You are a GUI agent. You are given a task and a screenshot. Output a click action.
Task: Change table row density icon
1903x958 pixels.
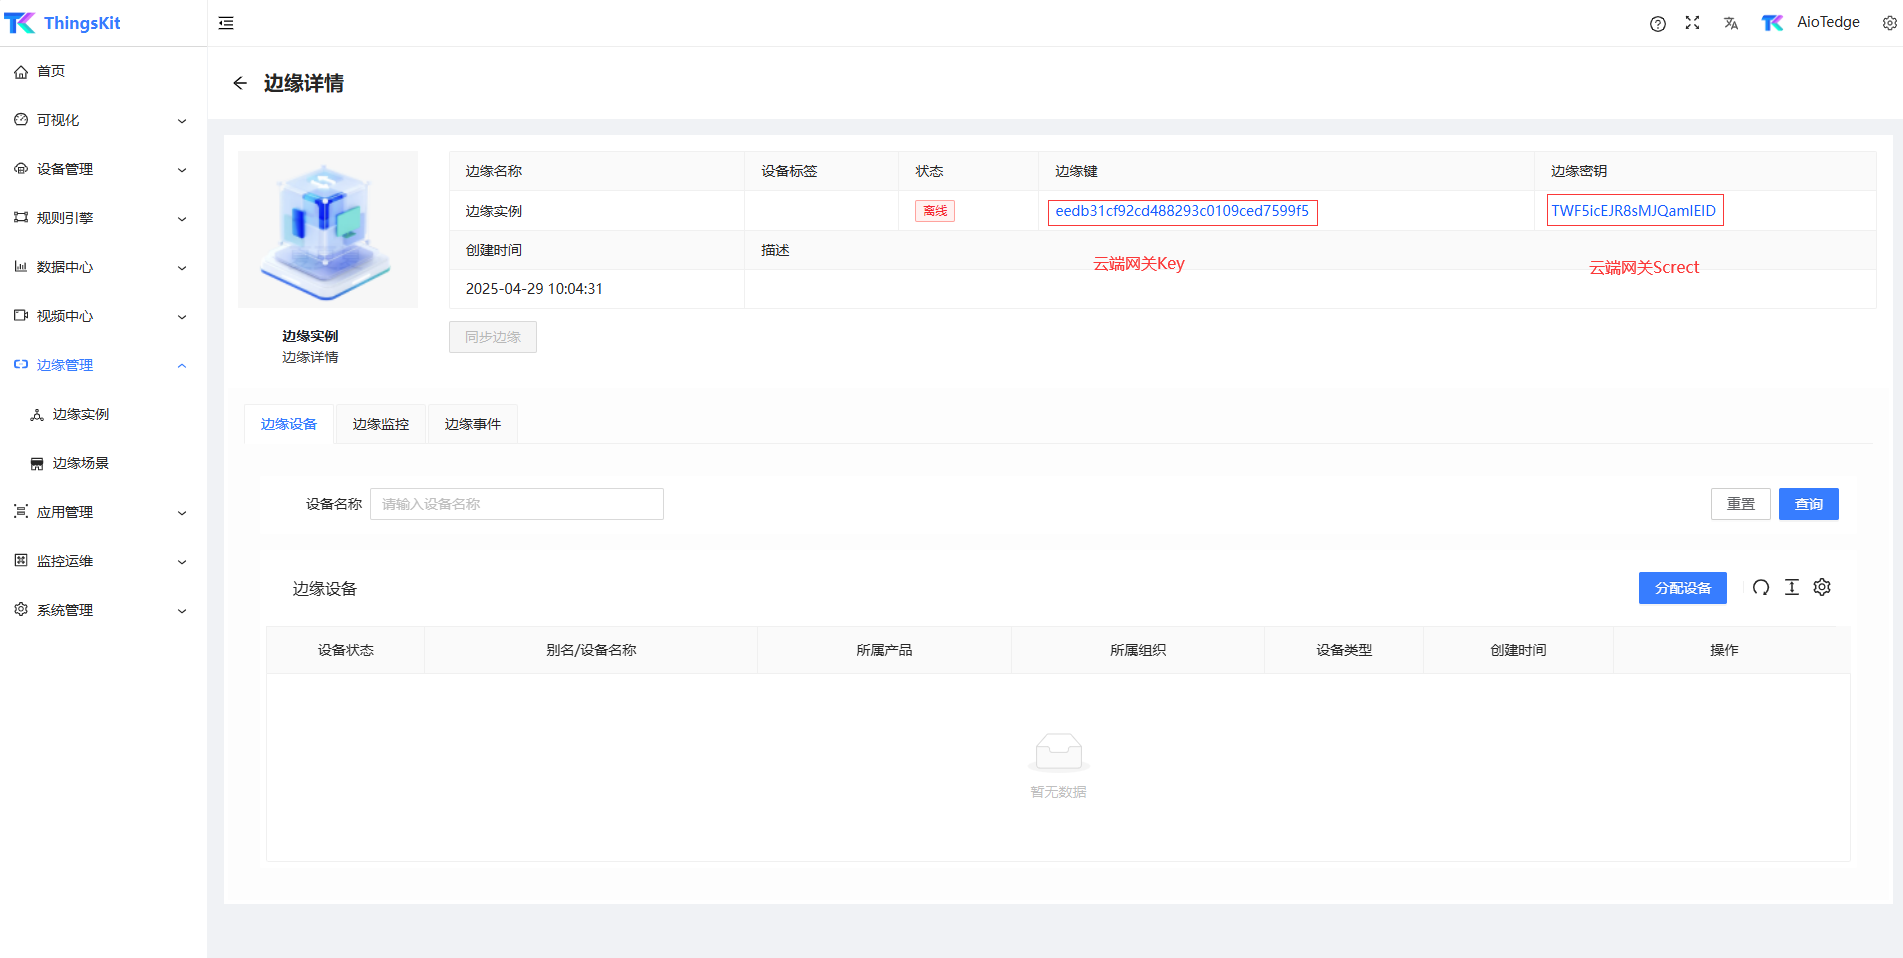[1791, 588]
